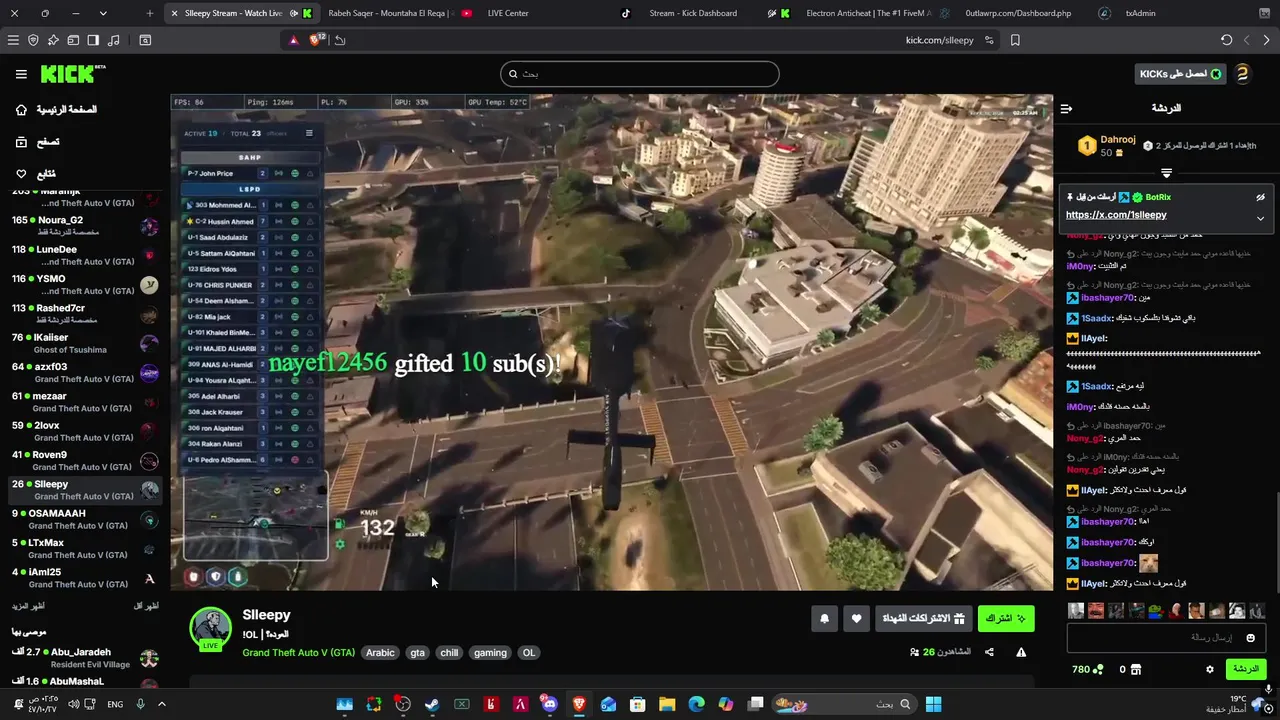The height and width of the screenshot is (720, 1280).
Task: Reload the page
Action: click(1227, 40)
